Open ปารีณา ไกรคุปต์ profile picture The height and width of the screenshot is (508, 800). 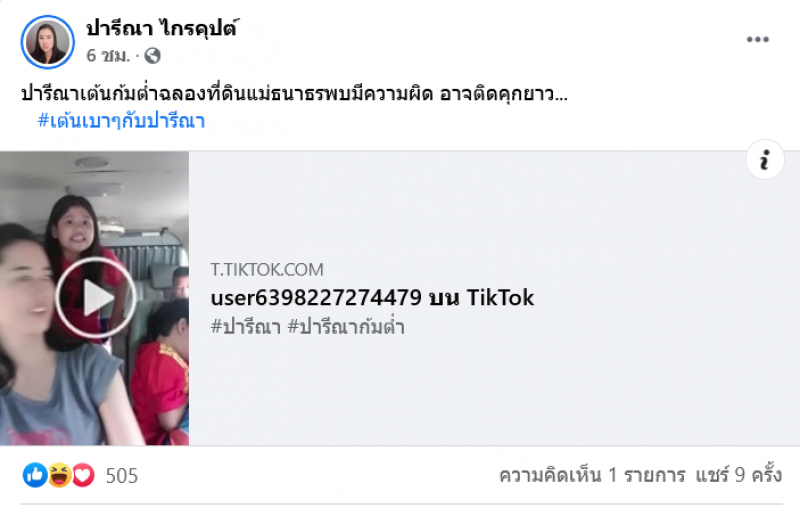tap(47, 42)
